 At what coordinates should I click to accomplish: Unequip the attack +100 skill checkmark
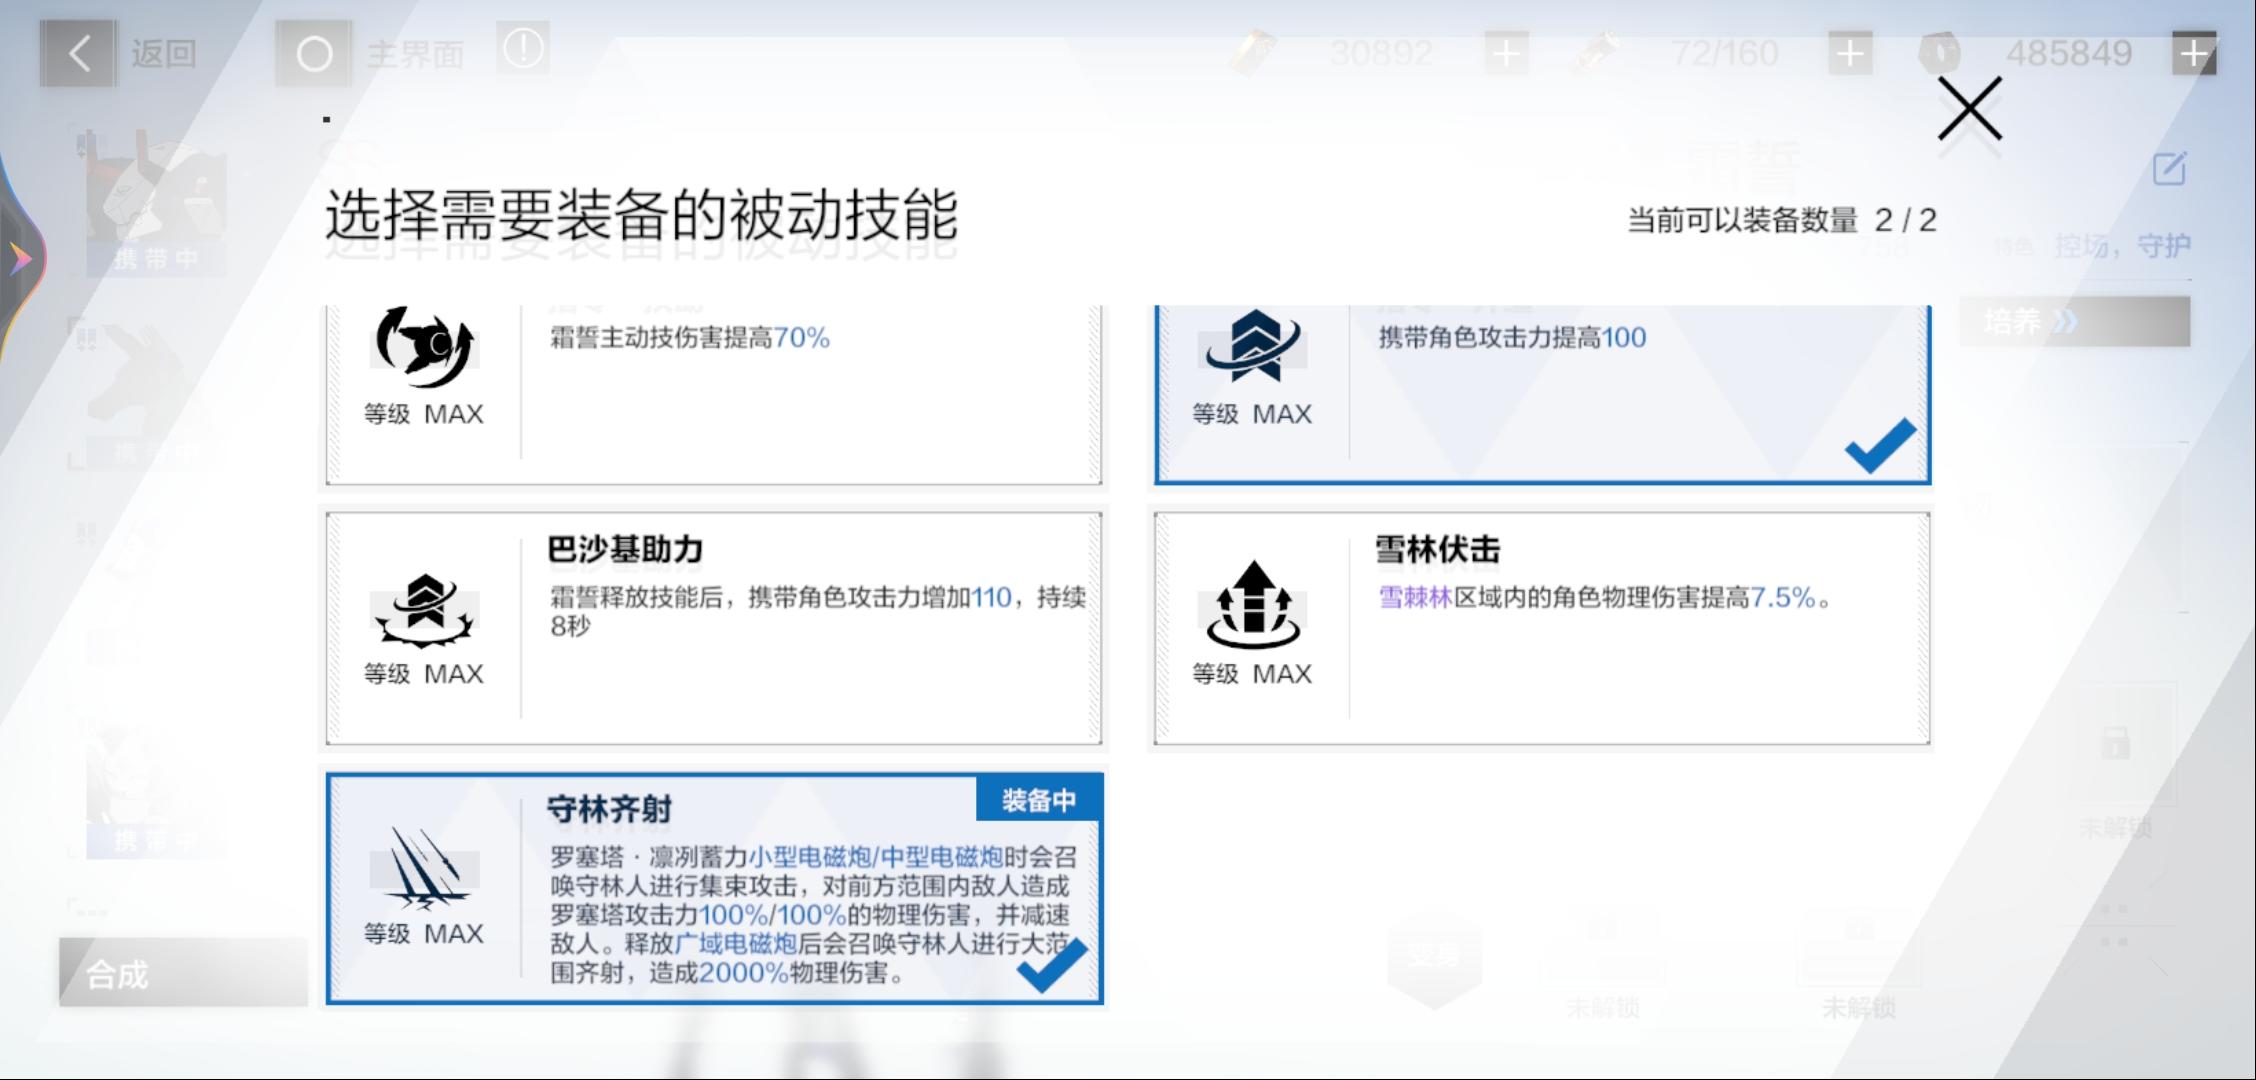(x=1880, y=445)
